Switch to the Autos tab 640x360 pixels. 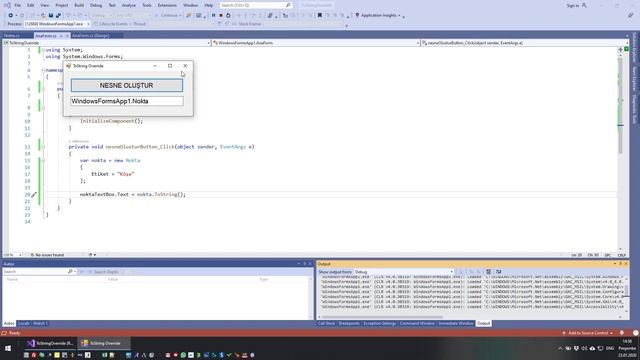coord(9,323)
